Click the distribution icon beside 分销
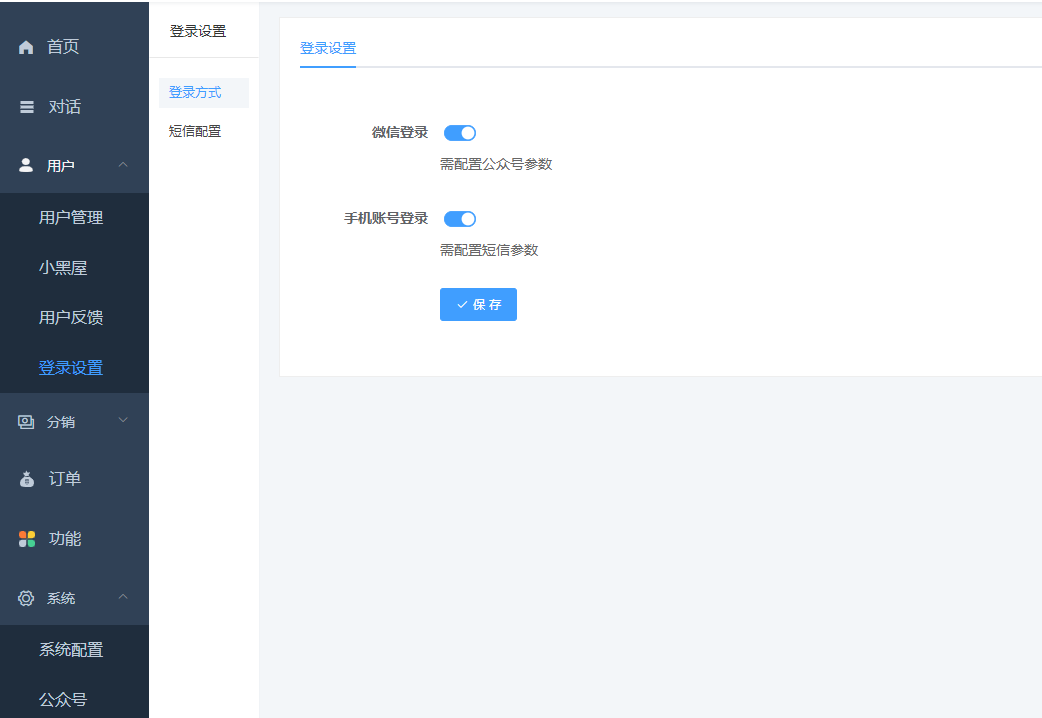 click(26, 422)
